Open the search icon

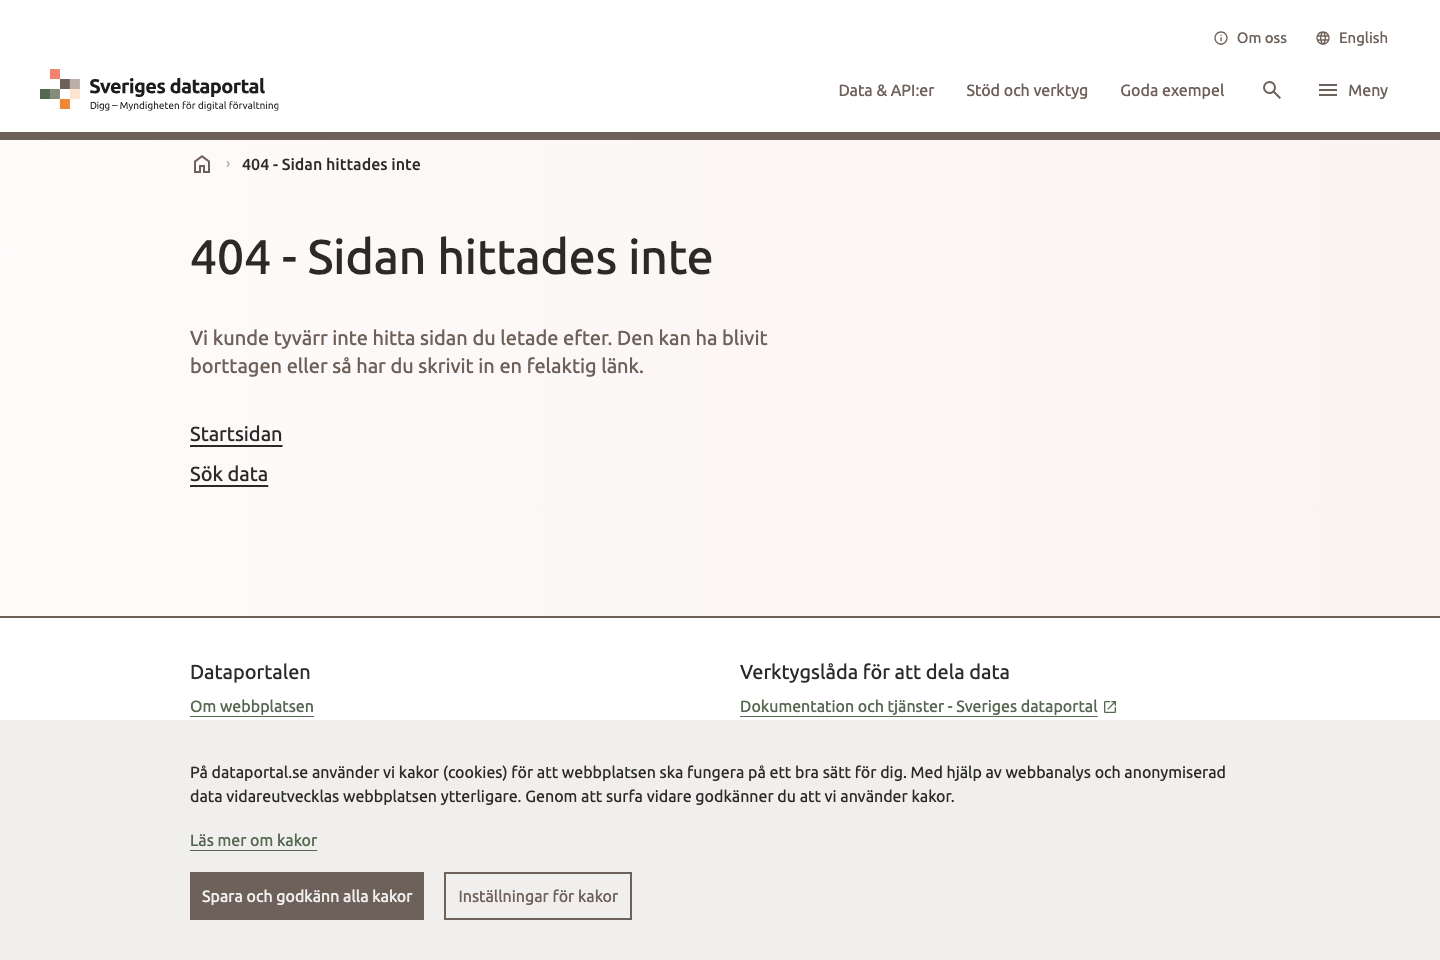[x=1271, y=90]
